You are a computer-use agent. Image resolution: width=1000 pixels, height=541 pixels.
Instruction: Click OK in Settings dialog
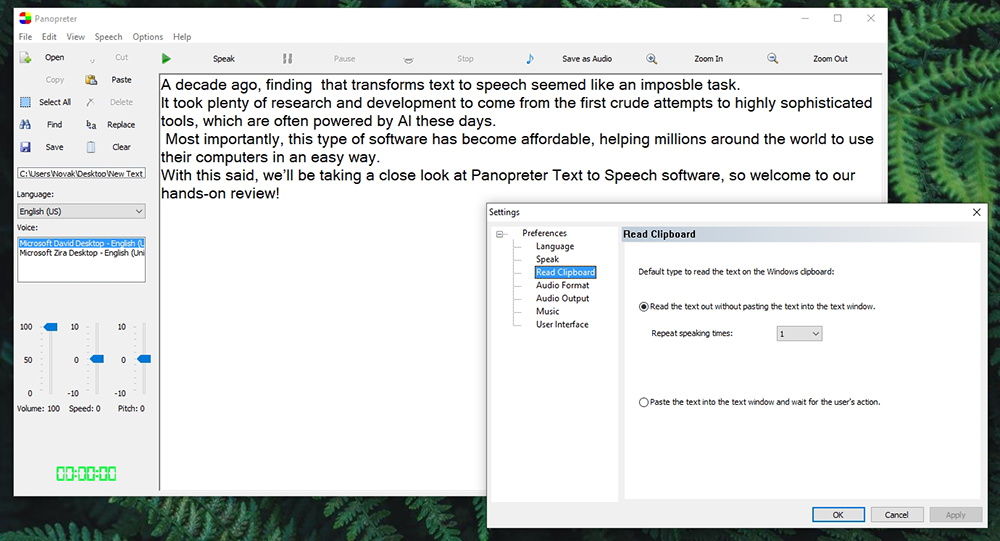(x=838, y=515)
